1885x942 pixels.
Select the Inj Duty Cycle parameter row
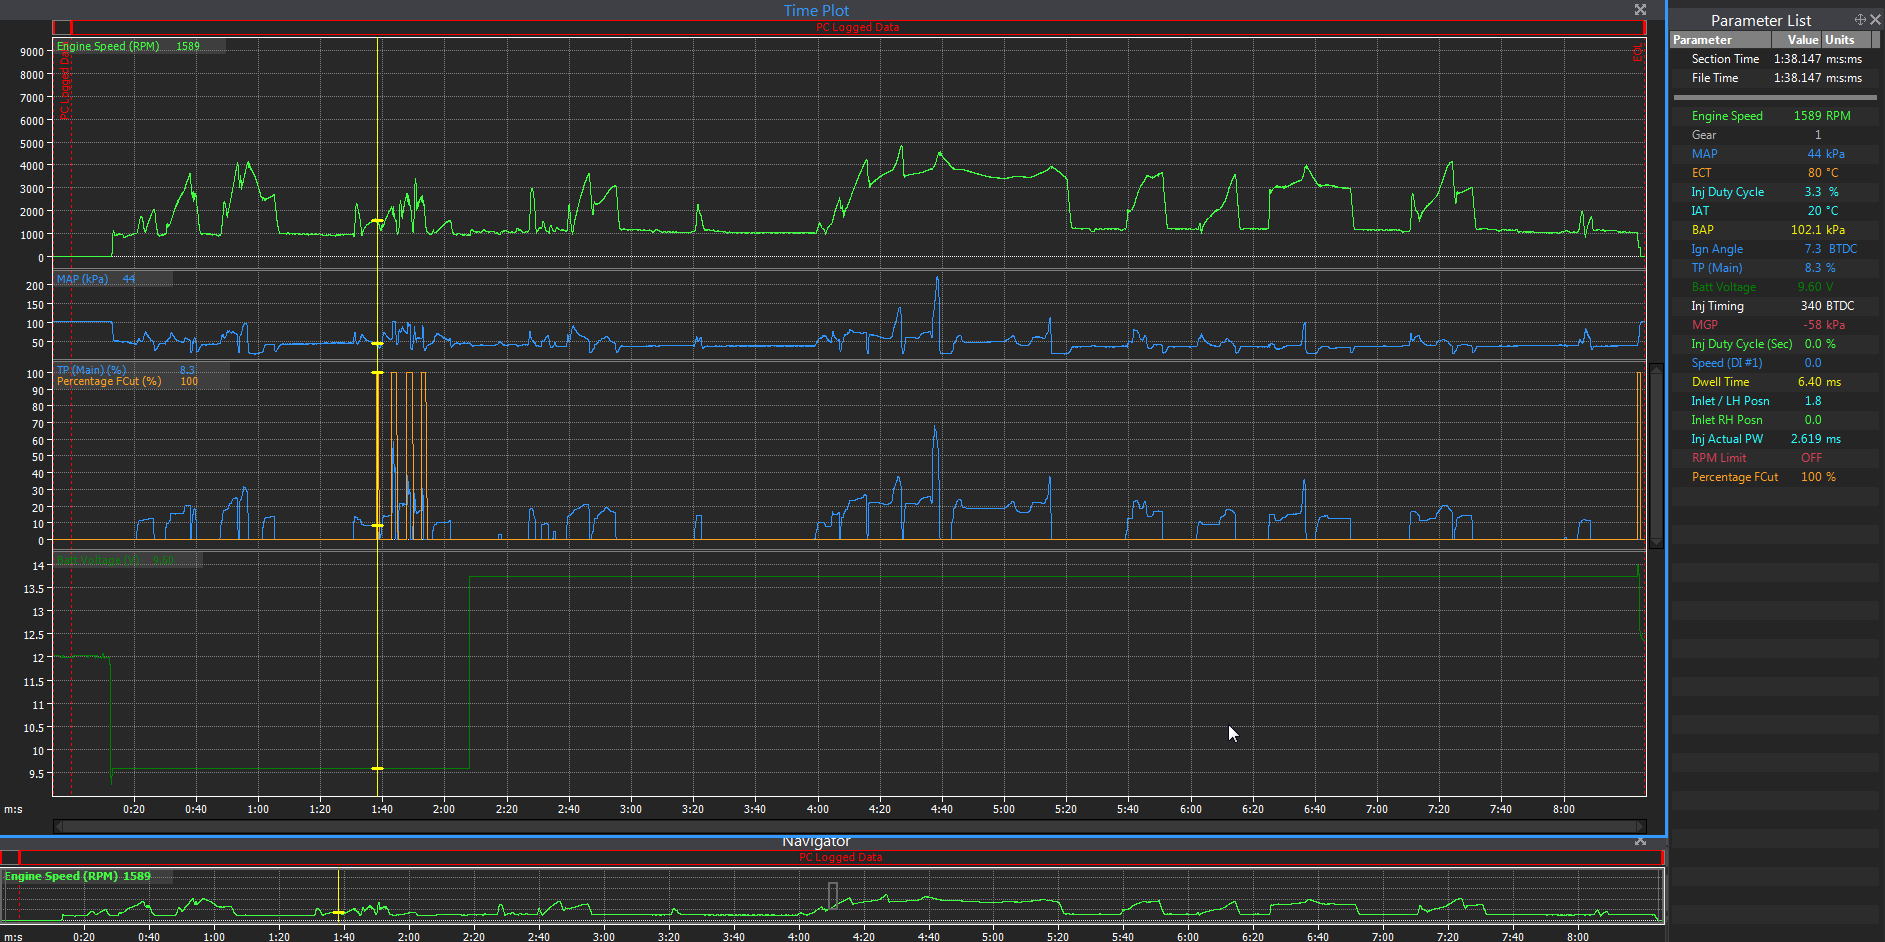click(1727, 192)
